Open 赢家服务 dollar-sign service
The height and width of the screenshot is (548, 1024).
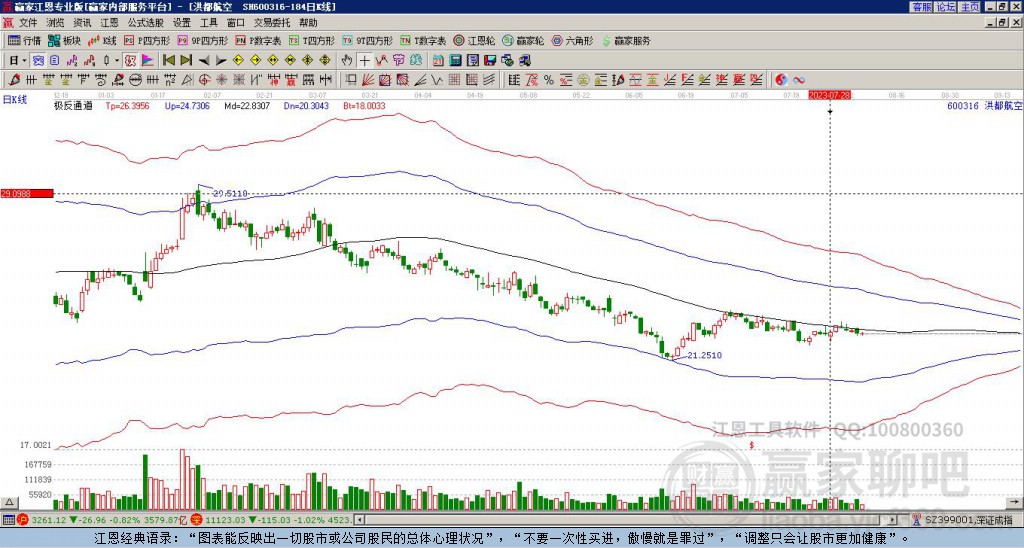[626, 40]
